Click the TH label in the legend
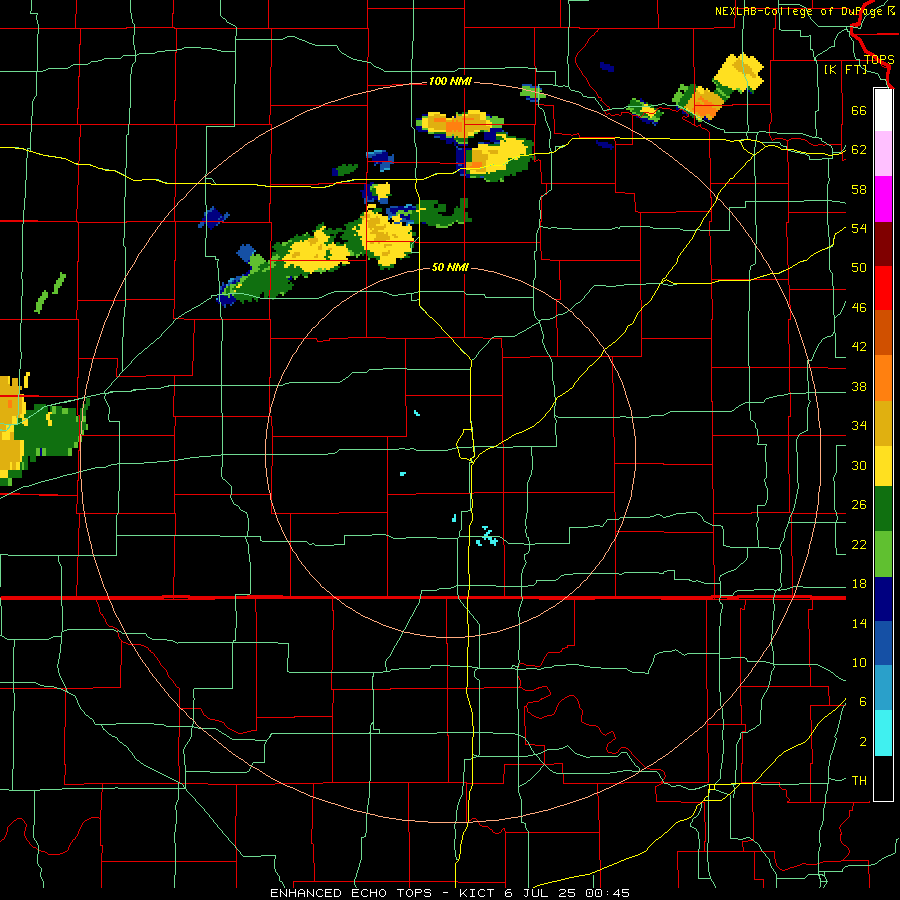Screen dimensions: 900x900 [859, 781]
